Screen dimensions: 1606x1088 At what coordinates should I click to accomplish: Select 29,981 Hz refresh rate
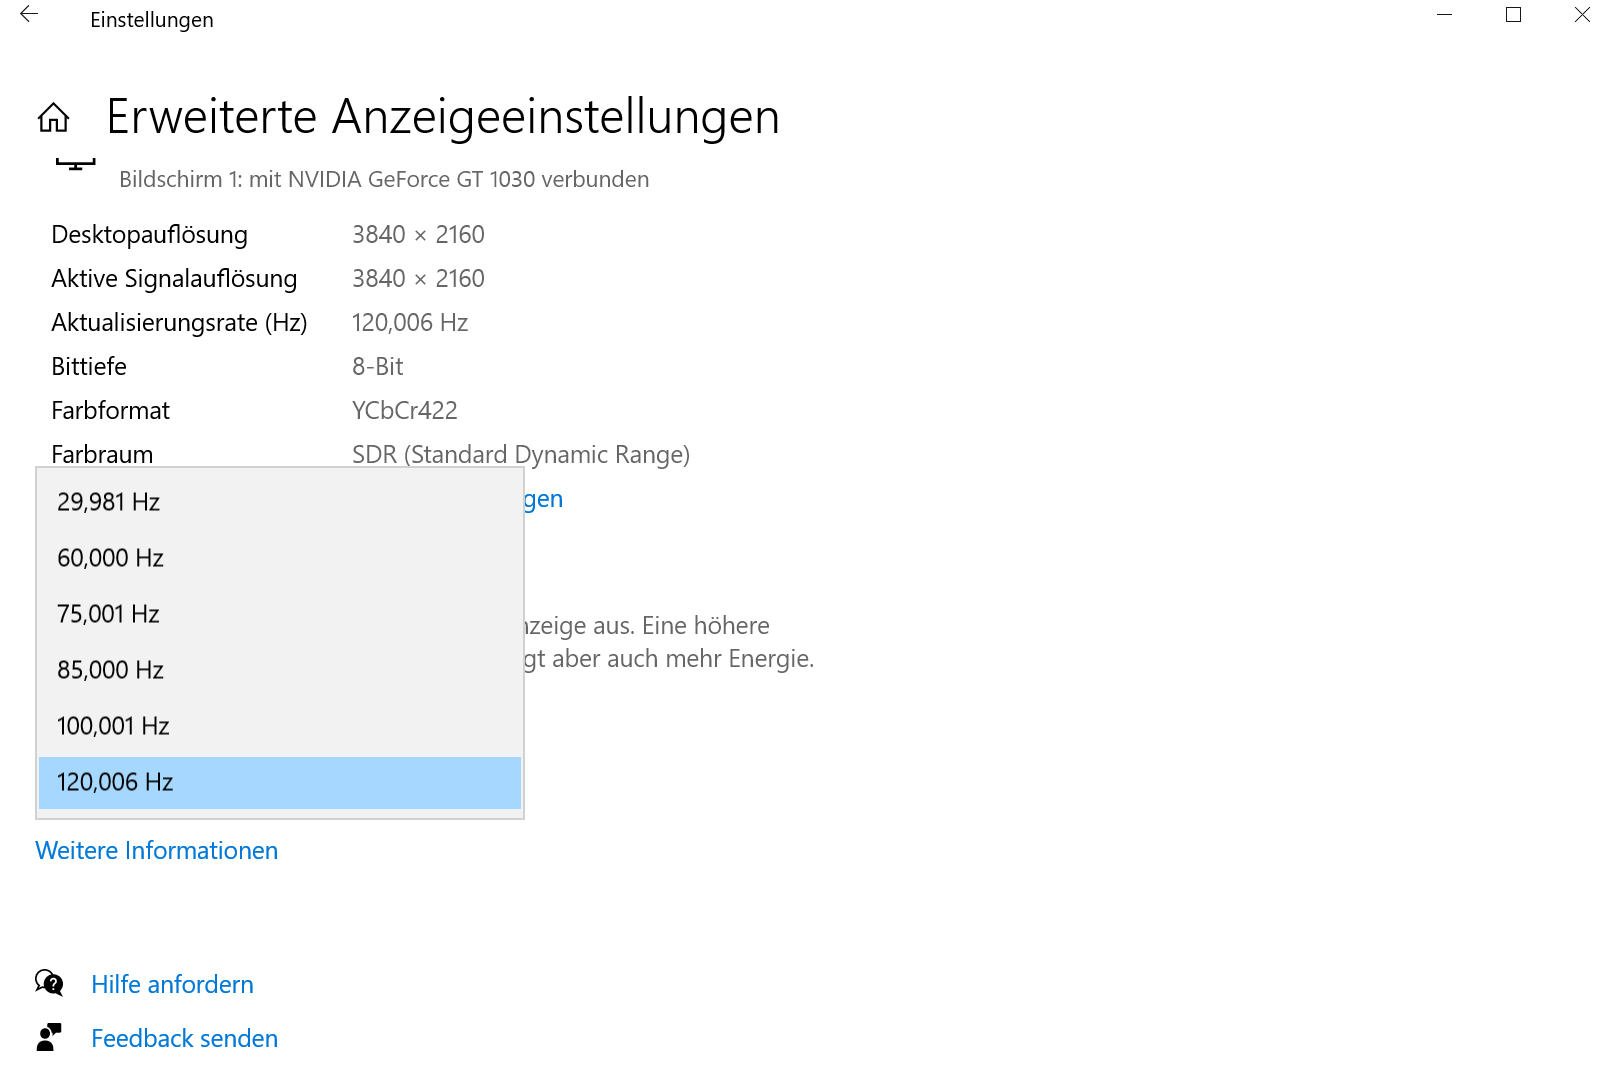coord(280,502)
